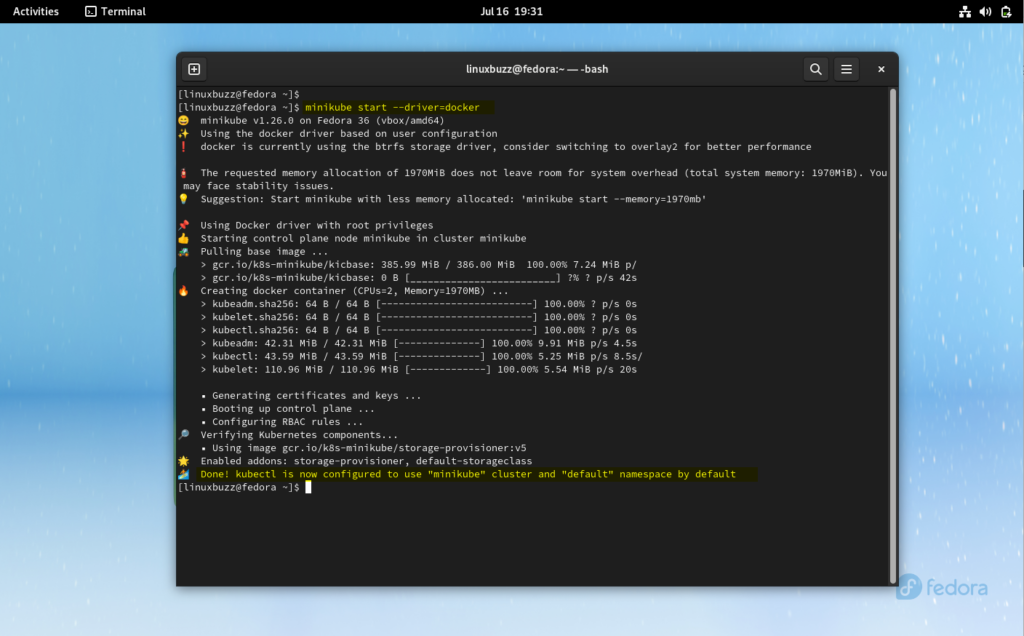Click the final prompt with the cursor block
Image resolution: width=1024 pixels, height=636 pixels.
[x=245, y=487]
